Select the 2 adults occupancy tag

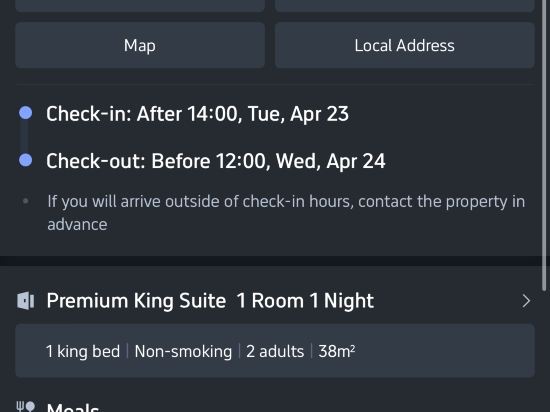point(275,351)
